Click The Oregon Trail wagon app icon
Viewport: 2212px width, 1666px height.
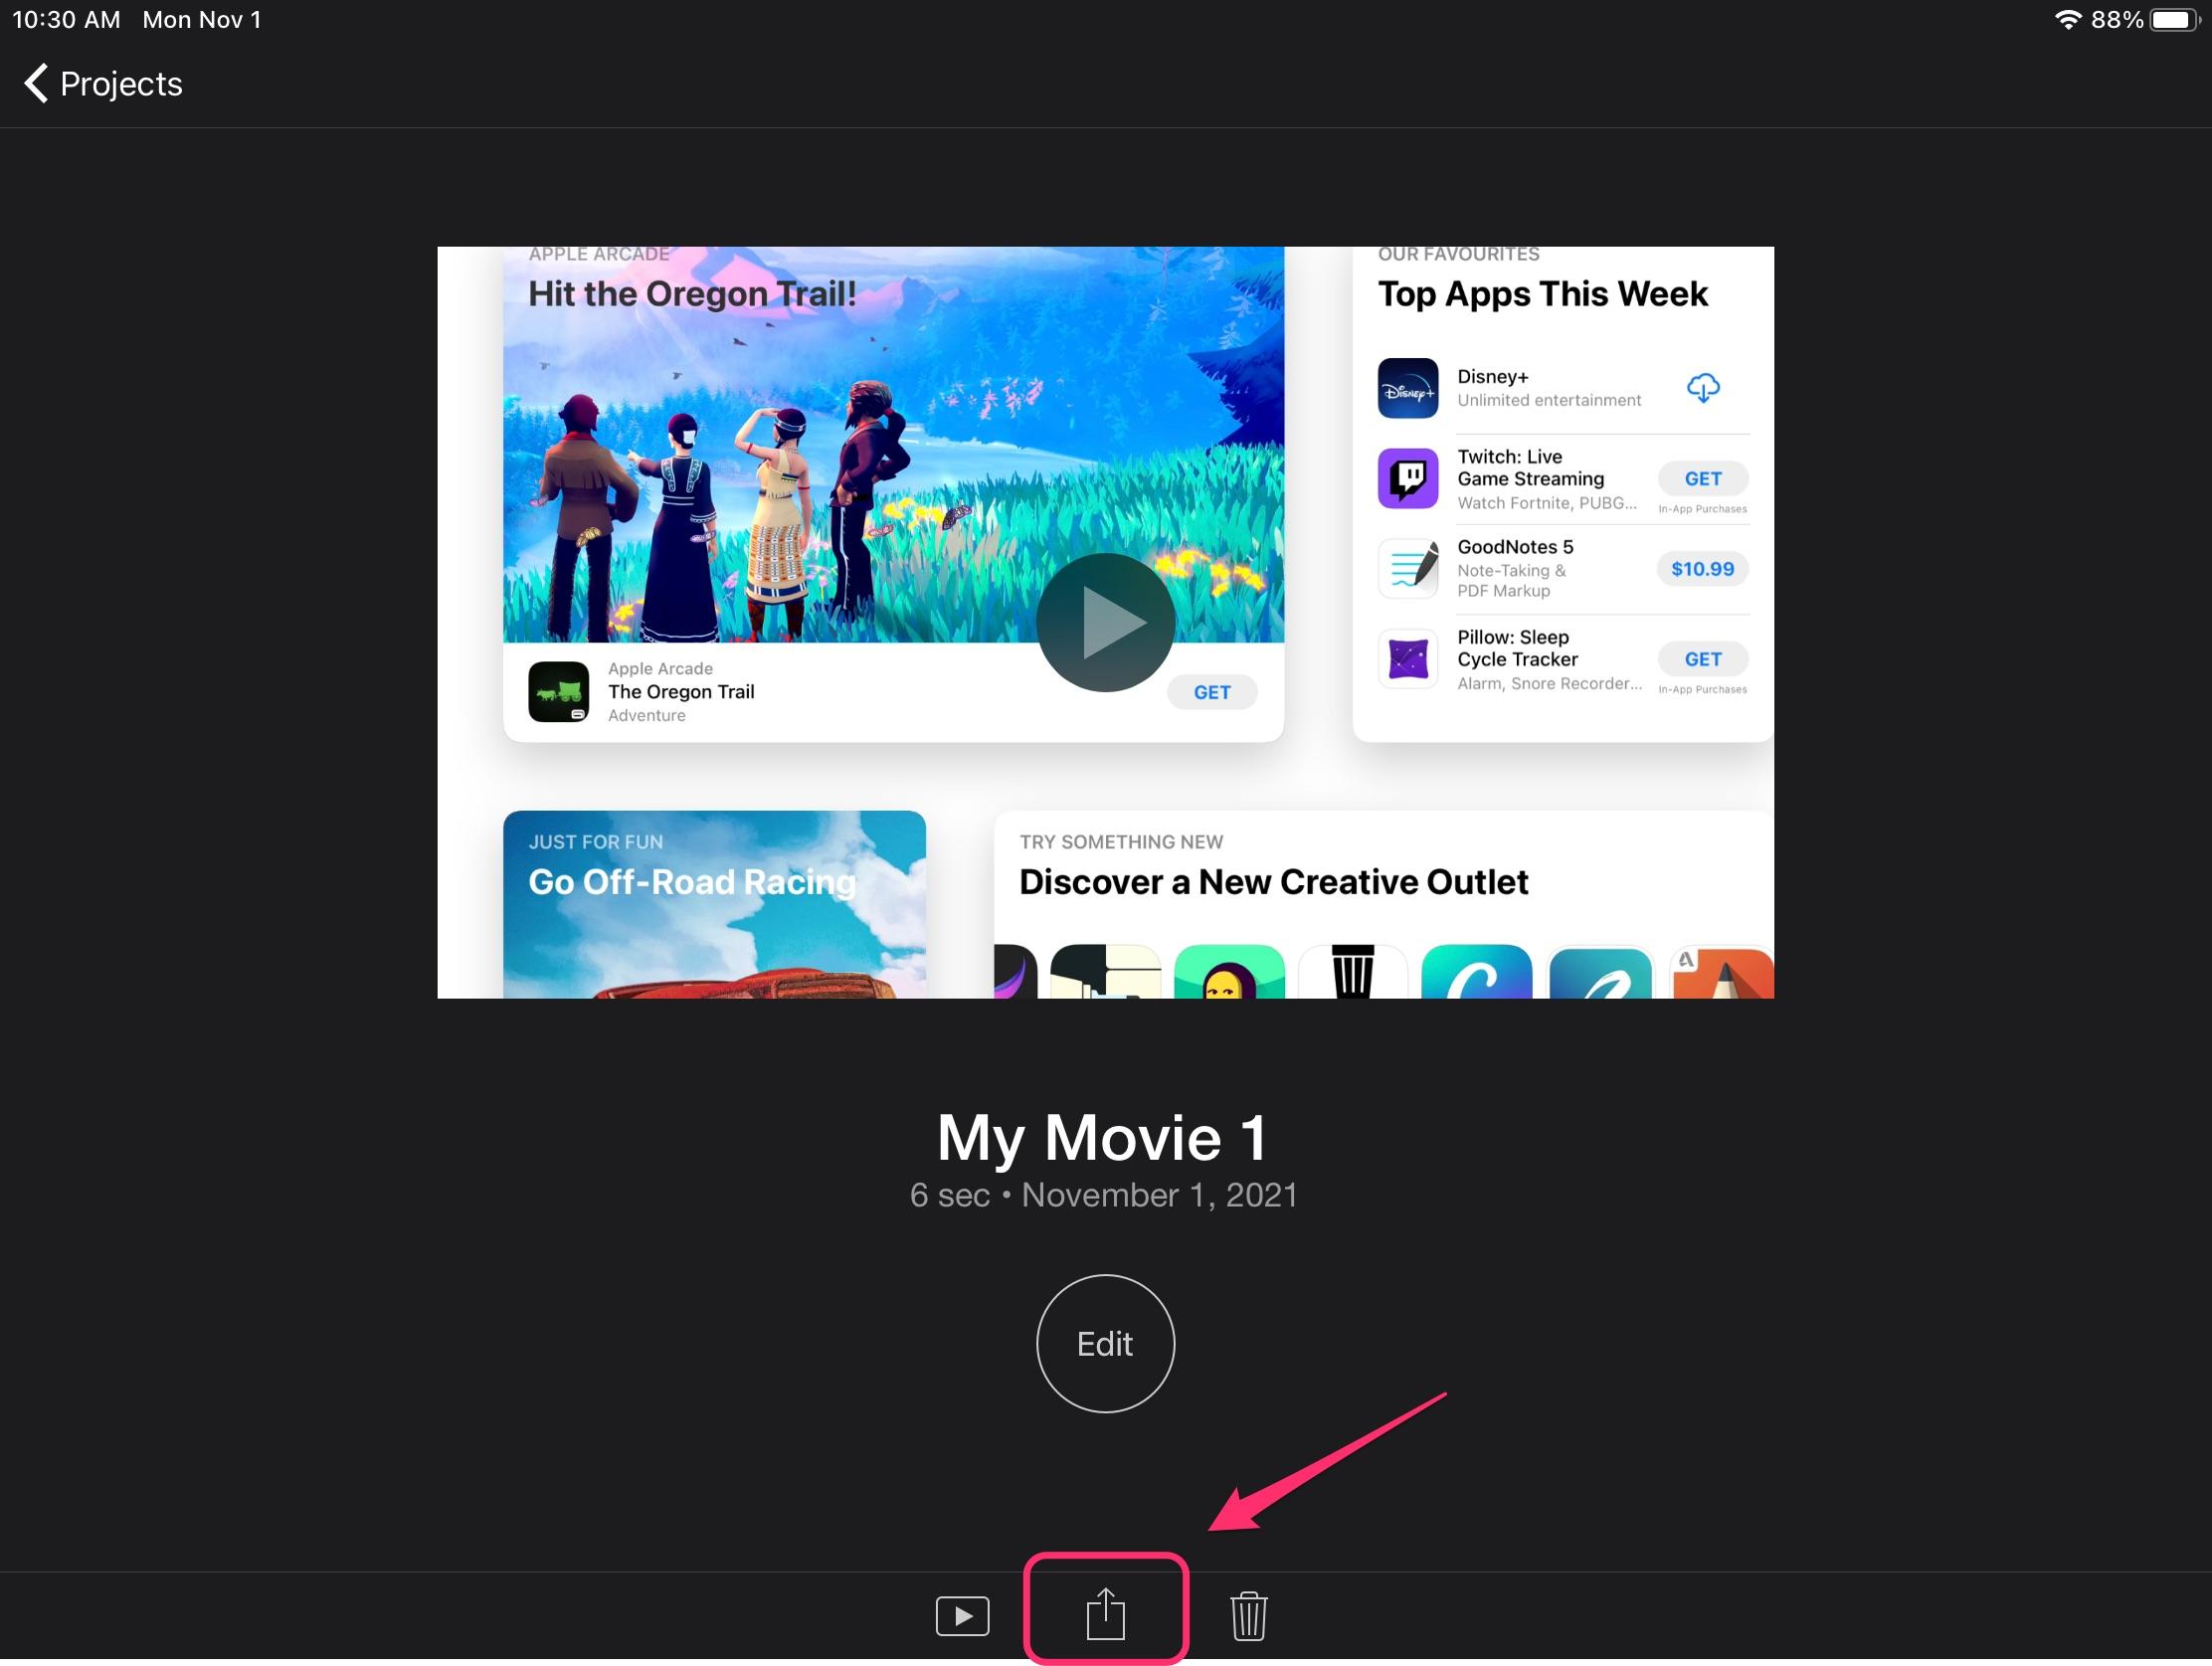pyautogui.click(x=558, y=691)
